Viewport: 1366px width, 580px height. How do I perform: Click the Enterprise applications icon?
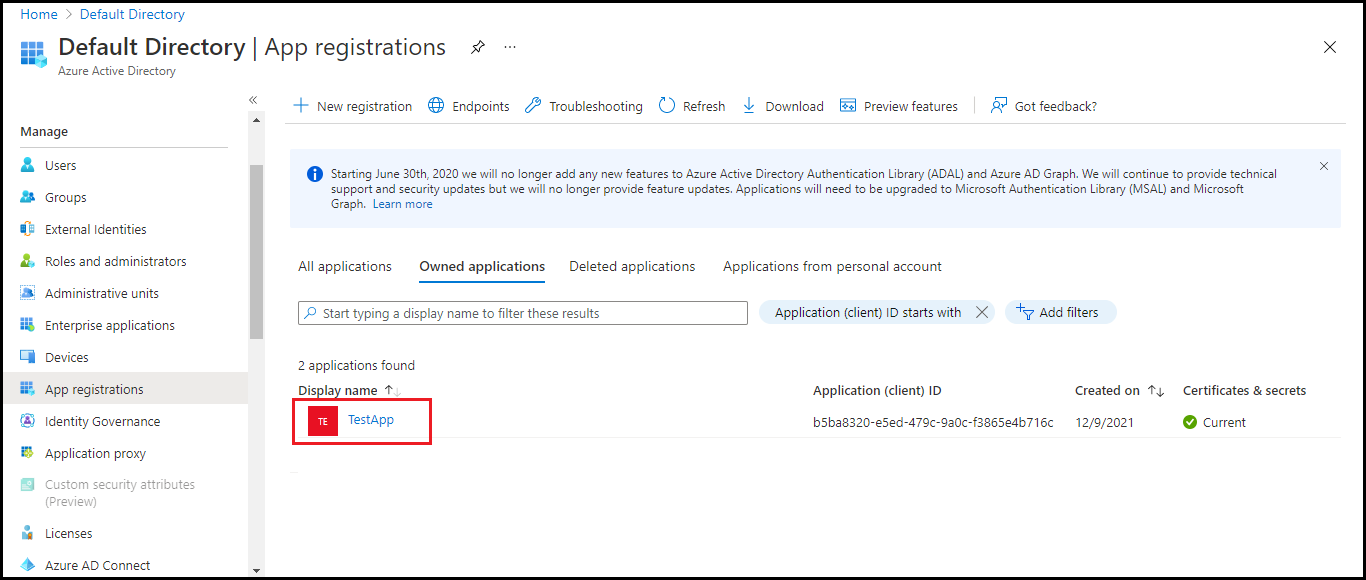[27, 325]
